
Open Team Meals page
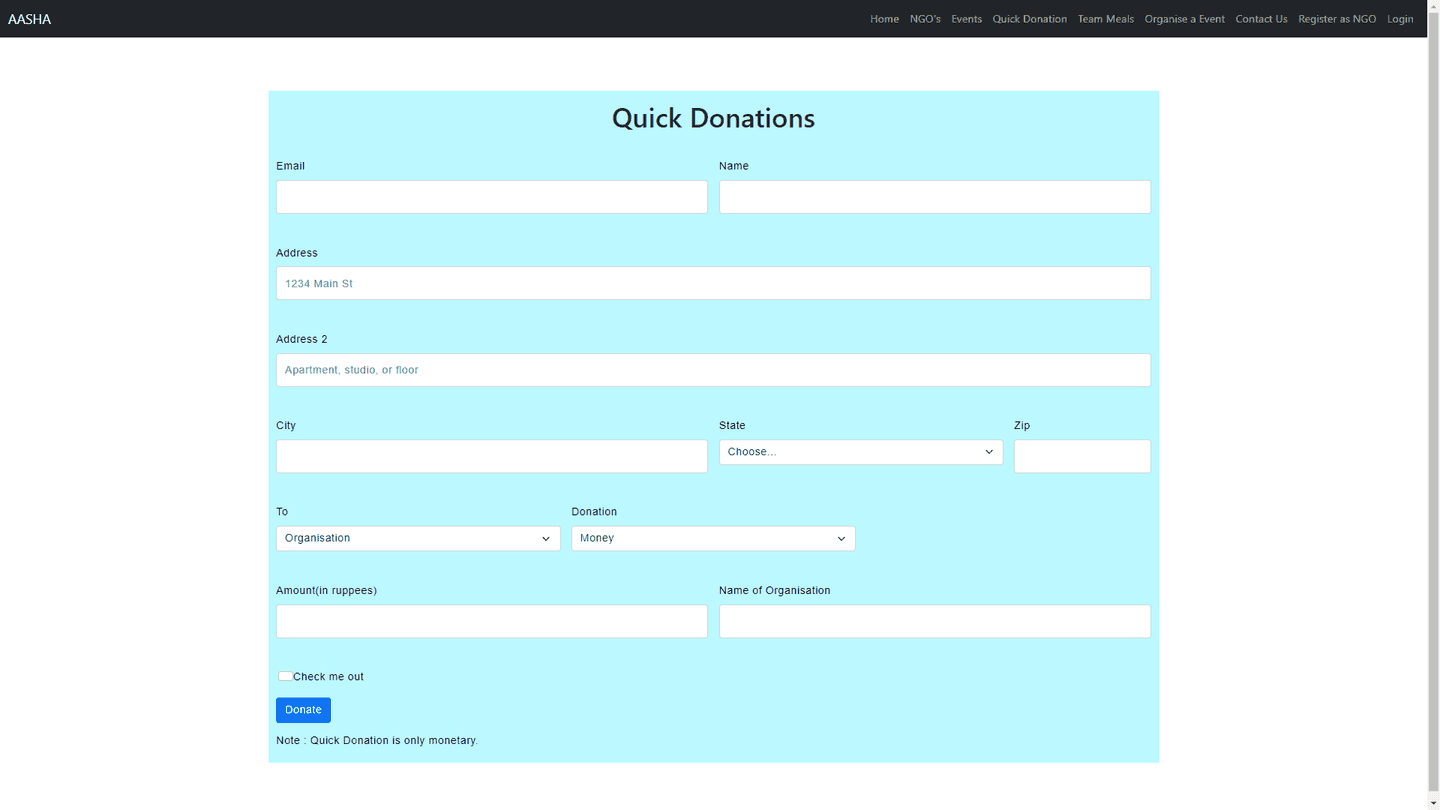(x=1105, y=19)
